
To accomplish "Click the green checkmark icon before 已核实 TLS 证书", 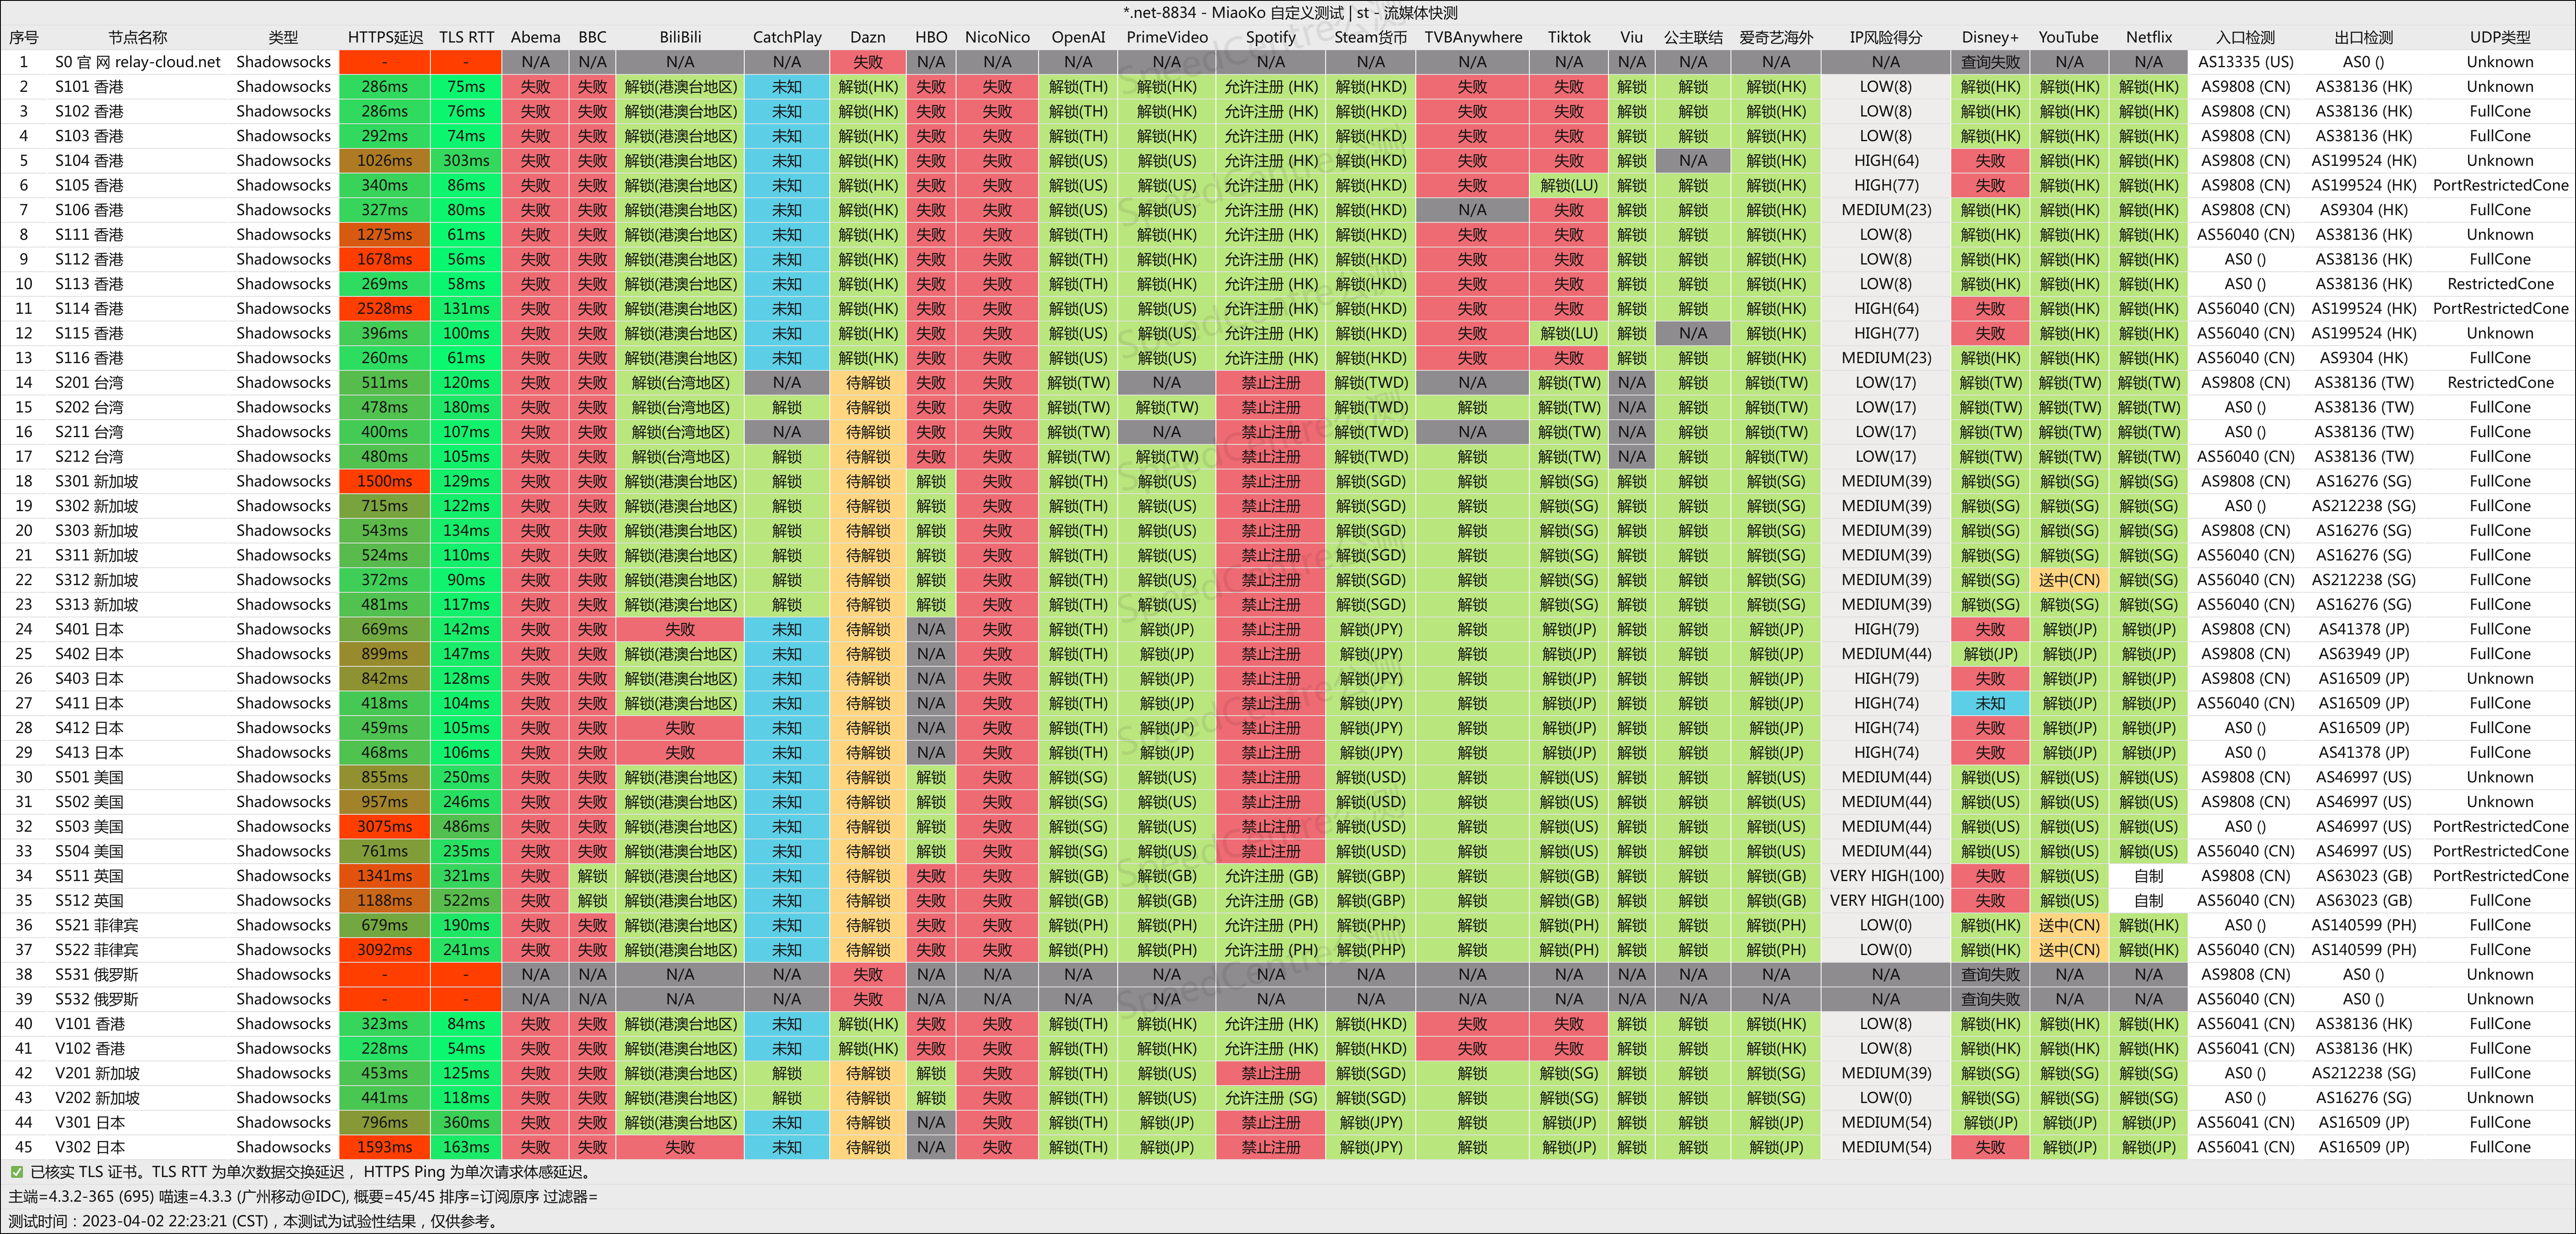I will pyautogui.click(x=17, y=1172).
